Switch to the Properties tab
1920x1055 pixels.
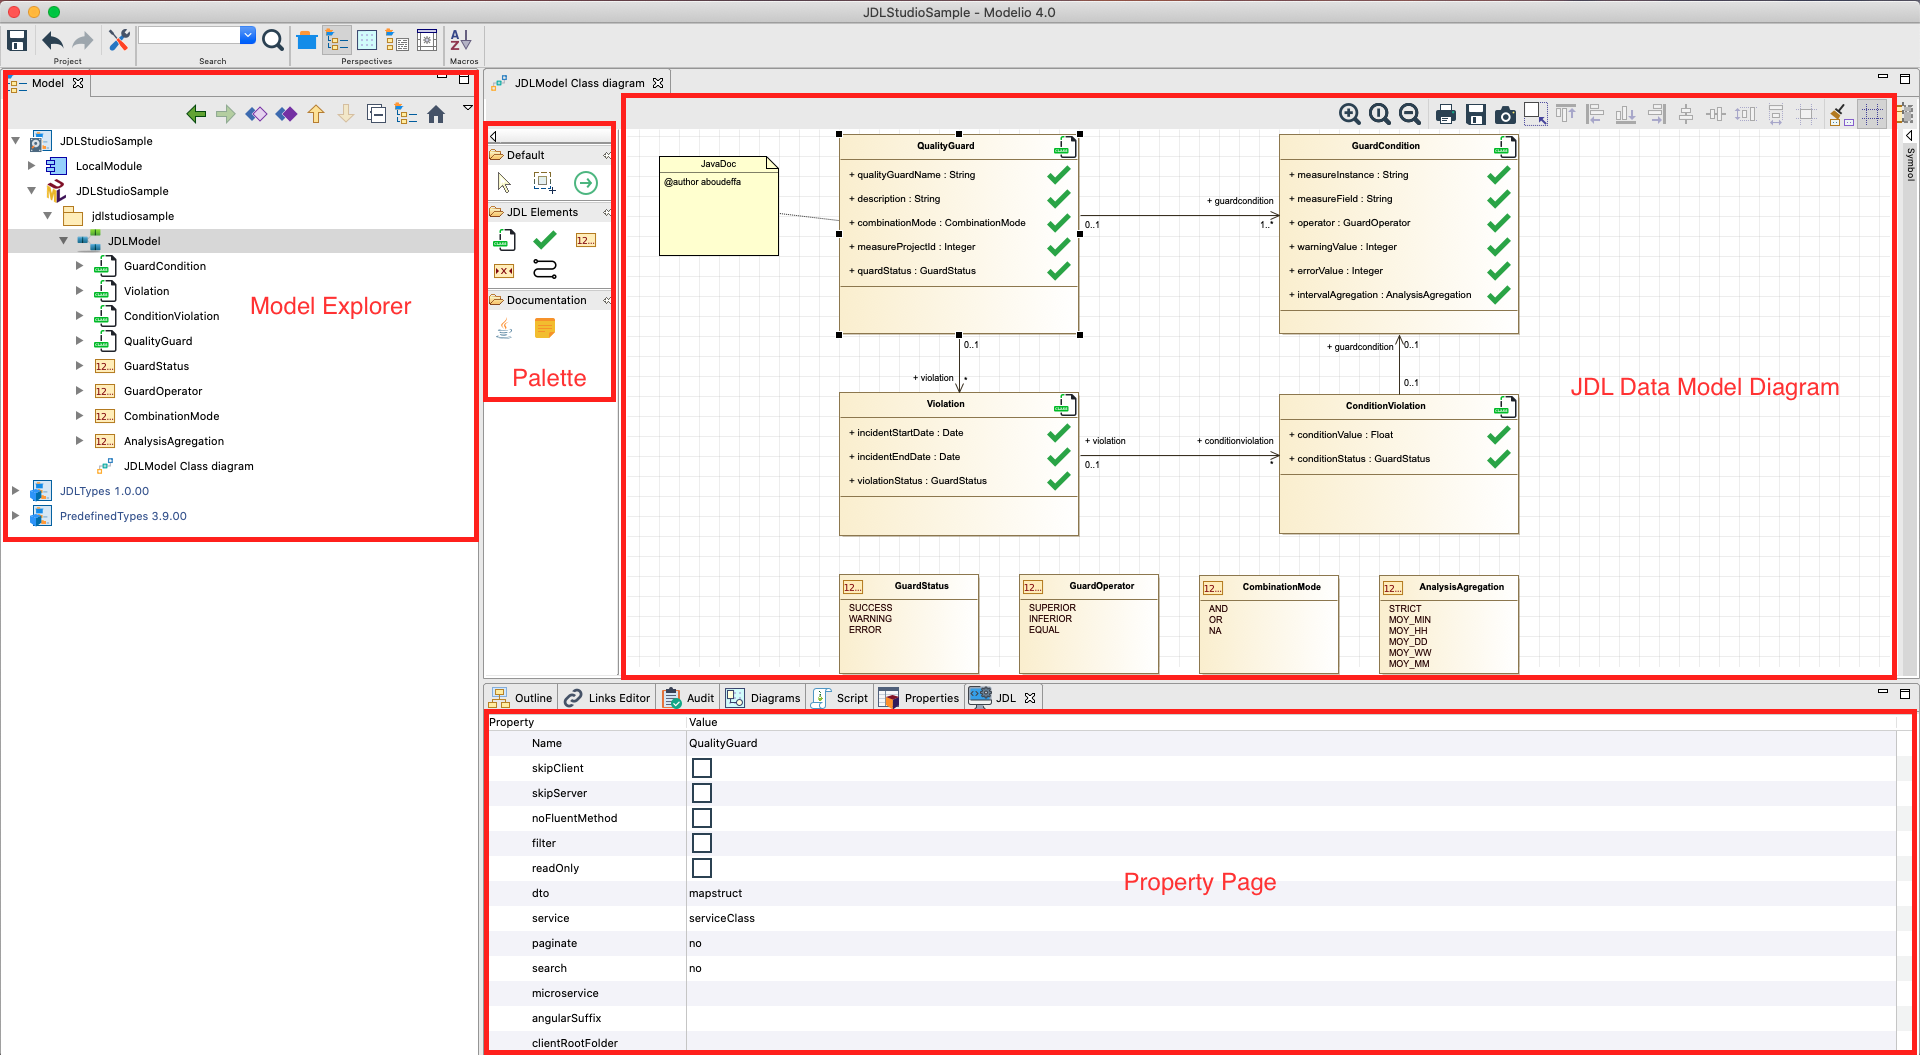pyautogui.click(x=919, y=698)
